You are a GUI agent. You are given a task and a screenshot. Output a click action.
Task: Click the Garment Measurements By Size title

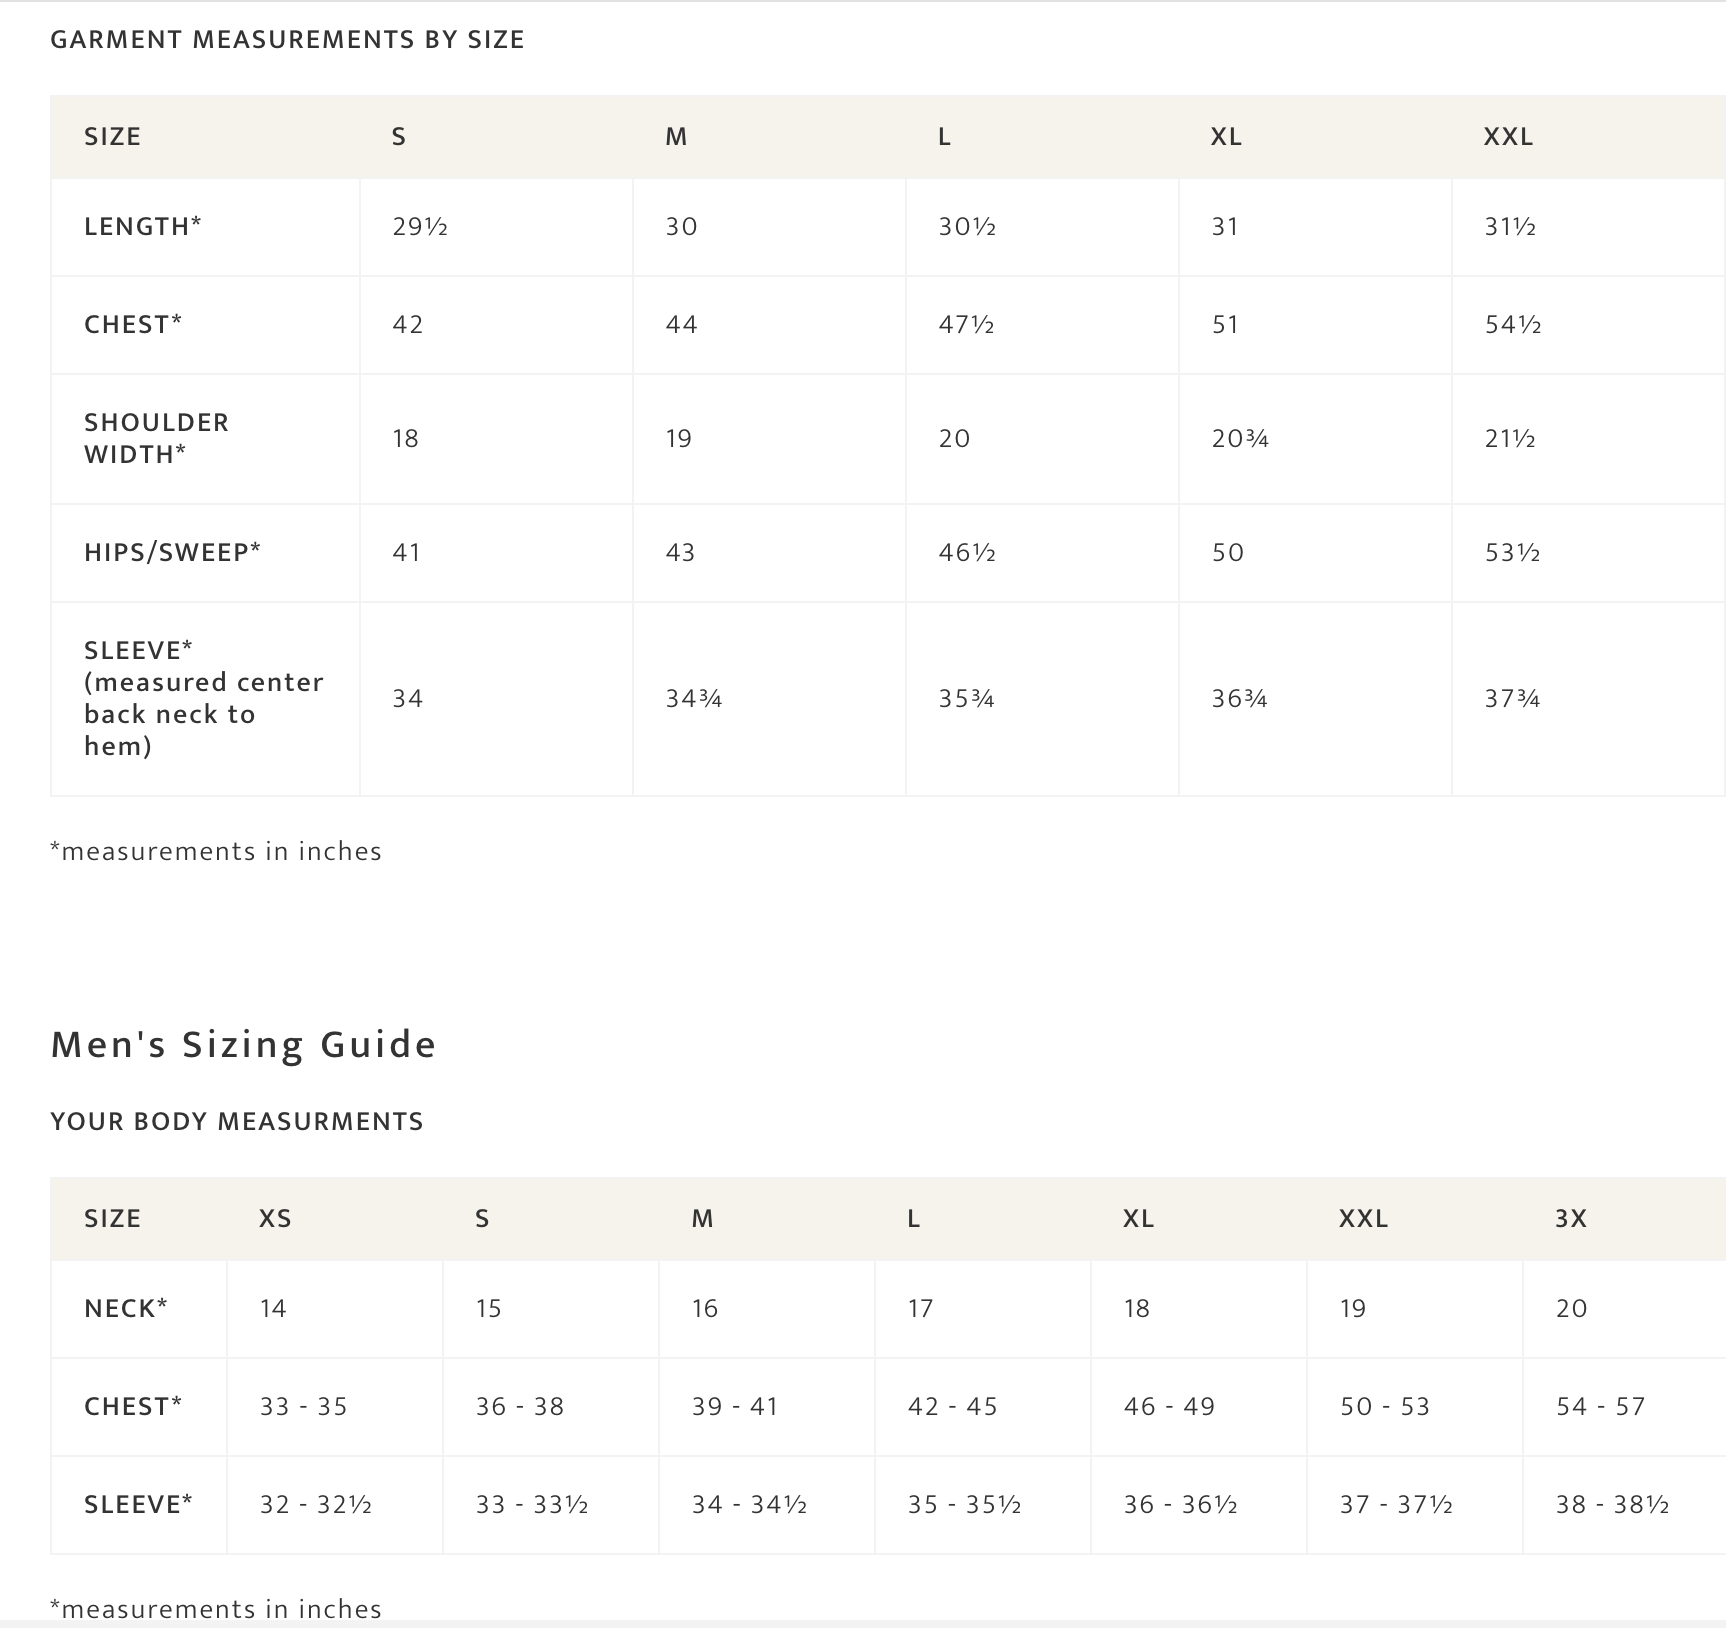[x=287, y=40]
